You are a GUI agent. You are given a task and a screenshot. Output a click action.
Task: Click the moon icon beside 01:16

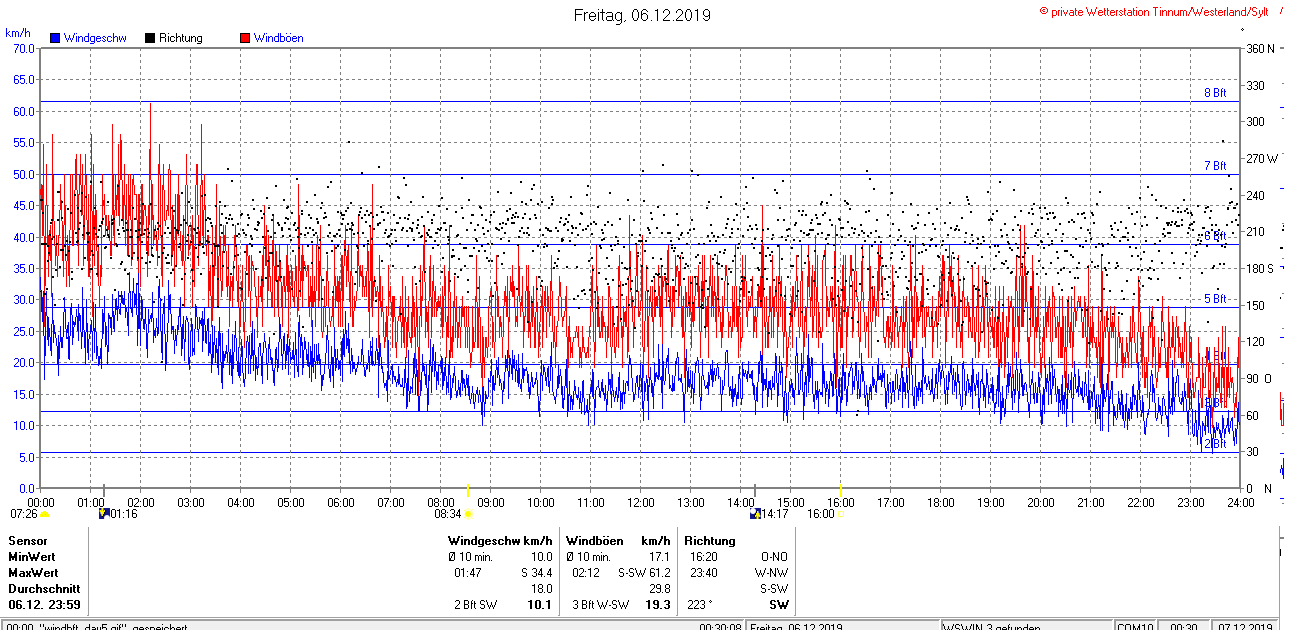pos(103,514)
